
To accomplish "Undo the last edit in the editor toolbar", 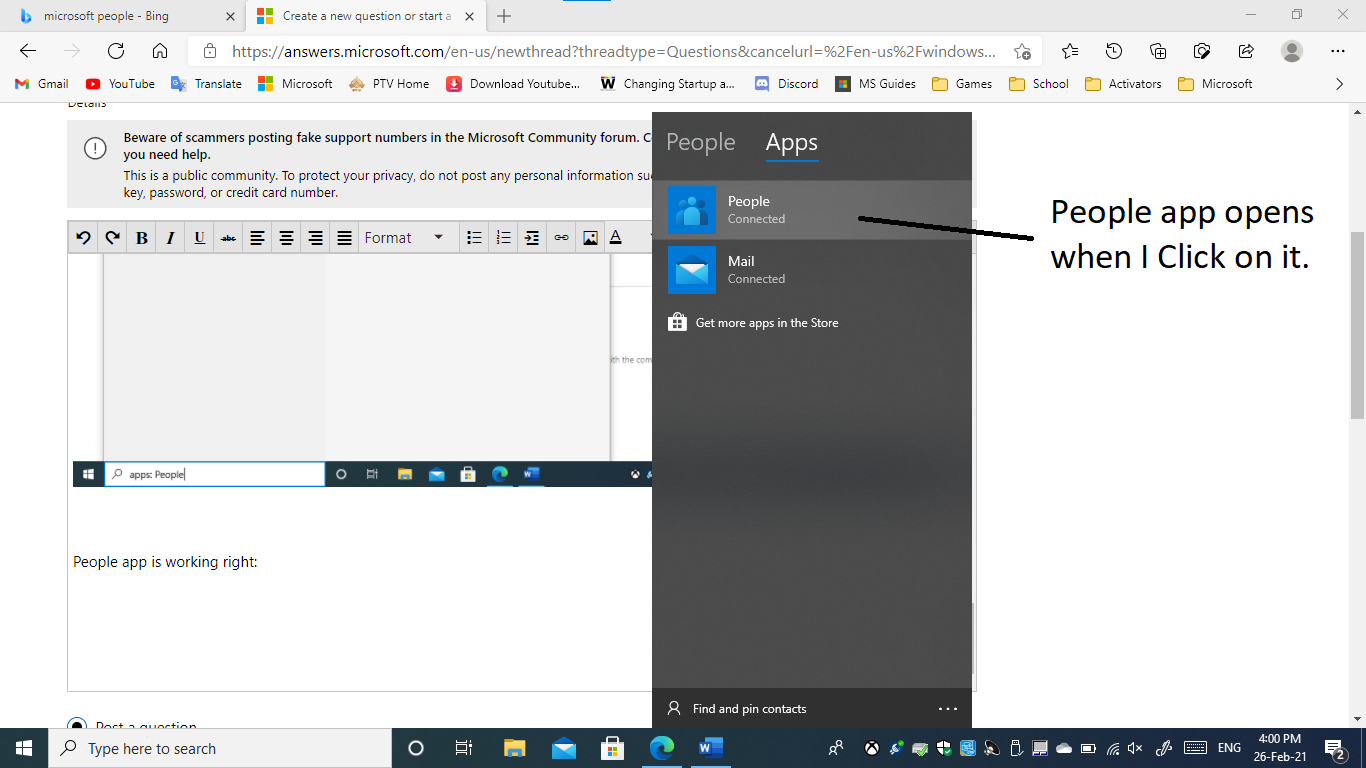I will (84, 237).
